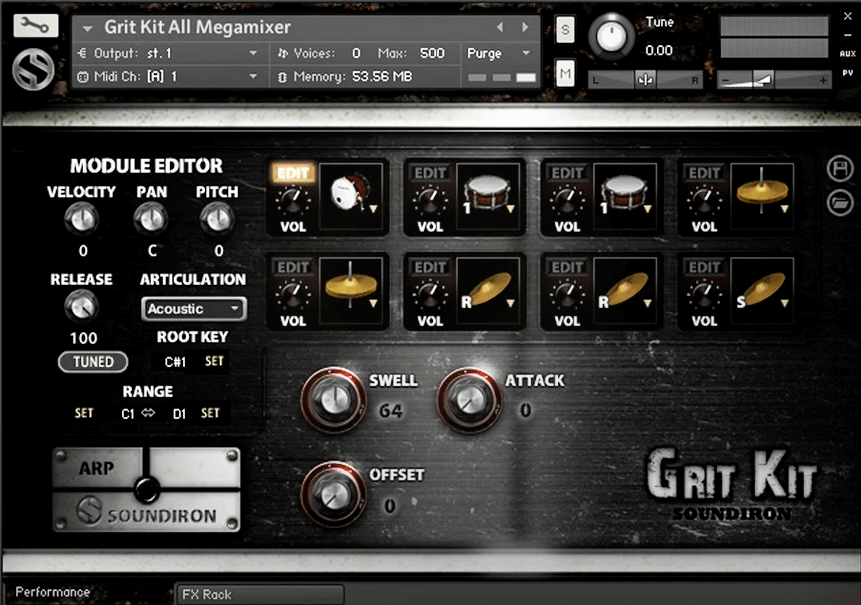Image resolution: width=861 pixels, height=605 pixels.
Task: Click the save preset floppy disk icon
Action: point(840,169)
